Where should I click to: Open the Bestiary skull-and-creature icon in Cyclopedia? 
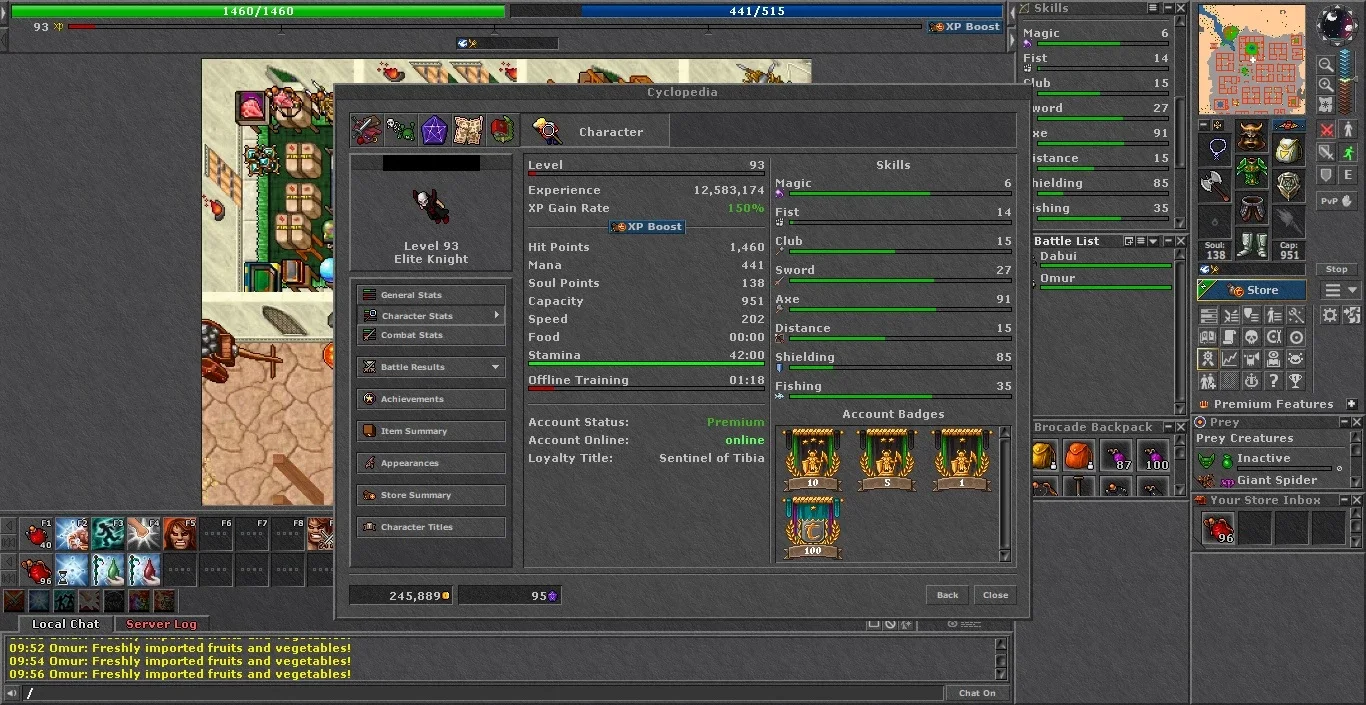click(401, 131)
